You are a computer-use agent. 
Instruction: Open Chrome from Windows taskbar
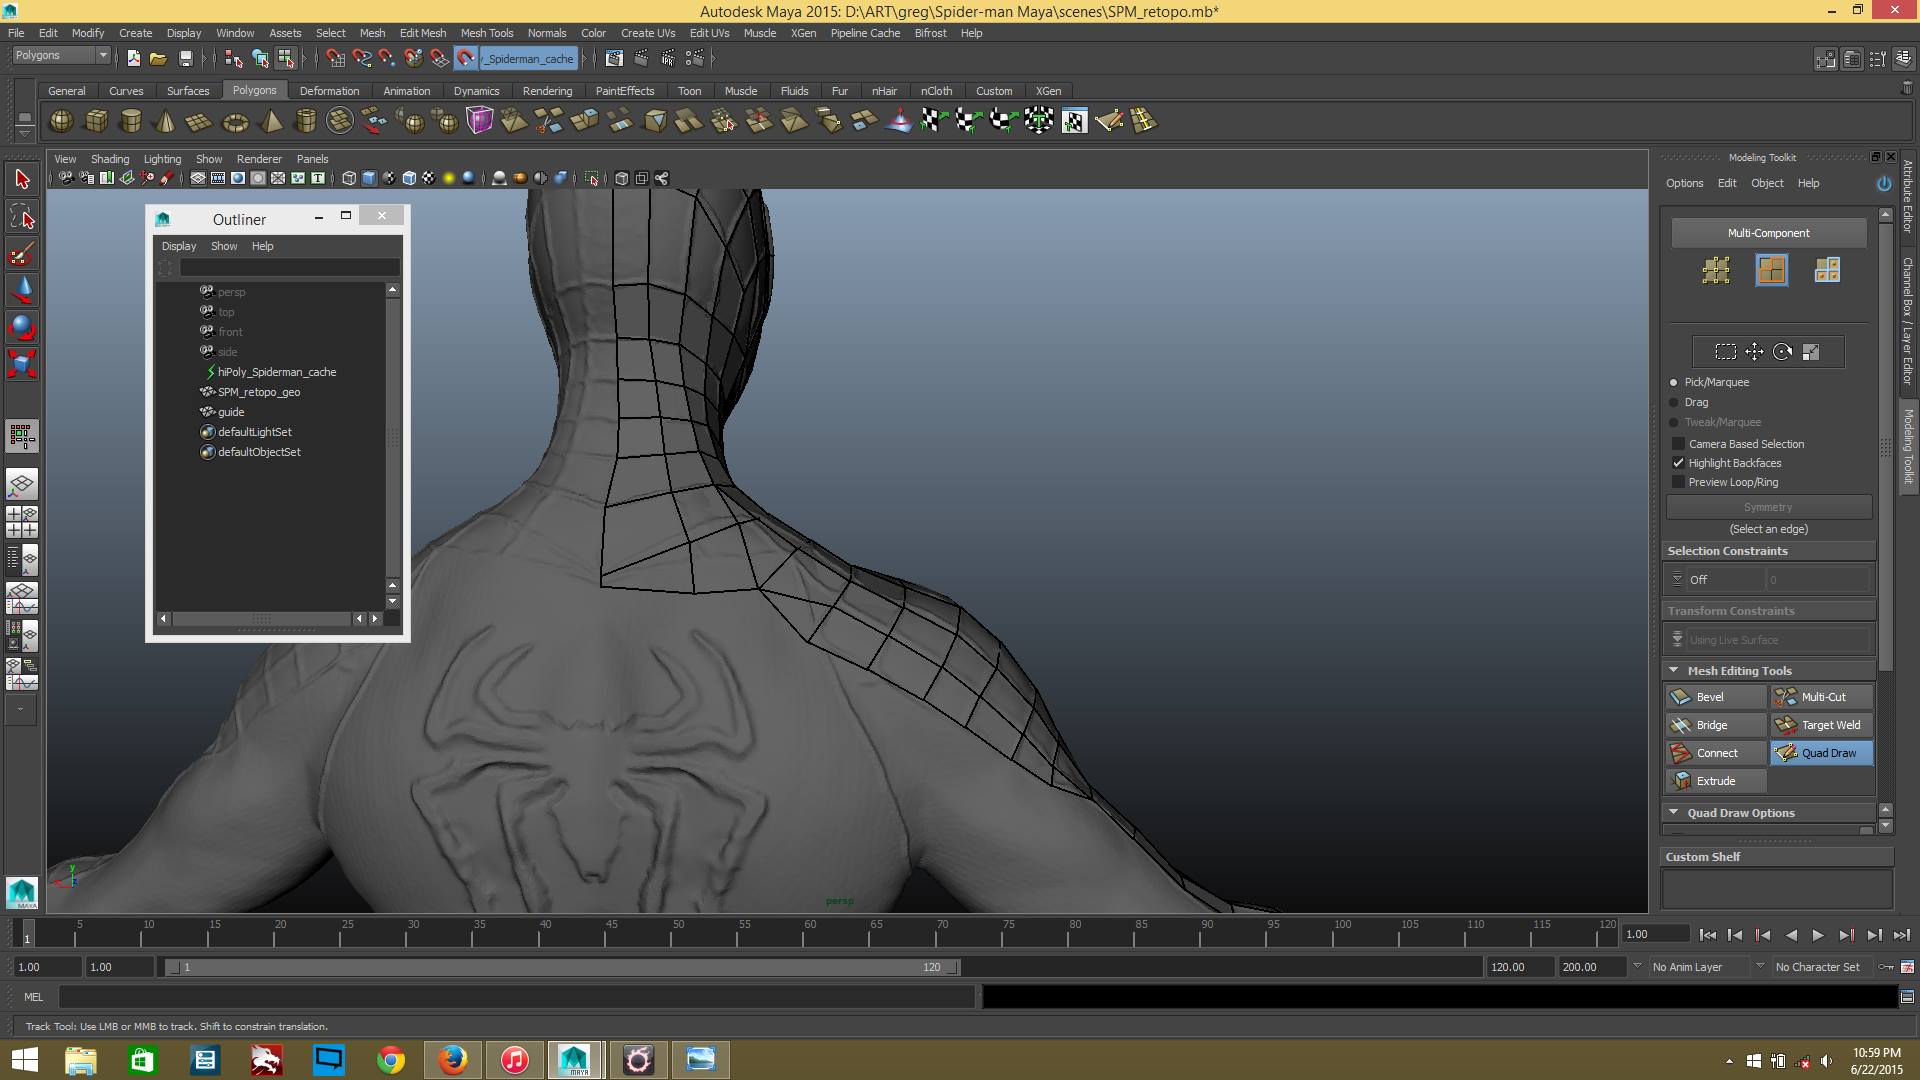point(391,1060)
